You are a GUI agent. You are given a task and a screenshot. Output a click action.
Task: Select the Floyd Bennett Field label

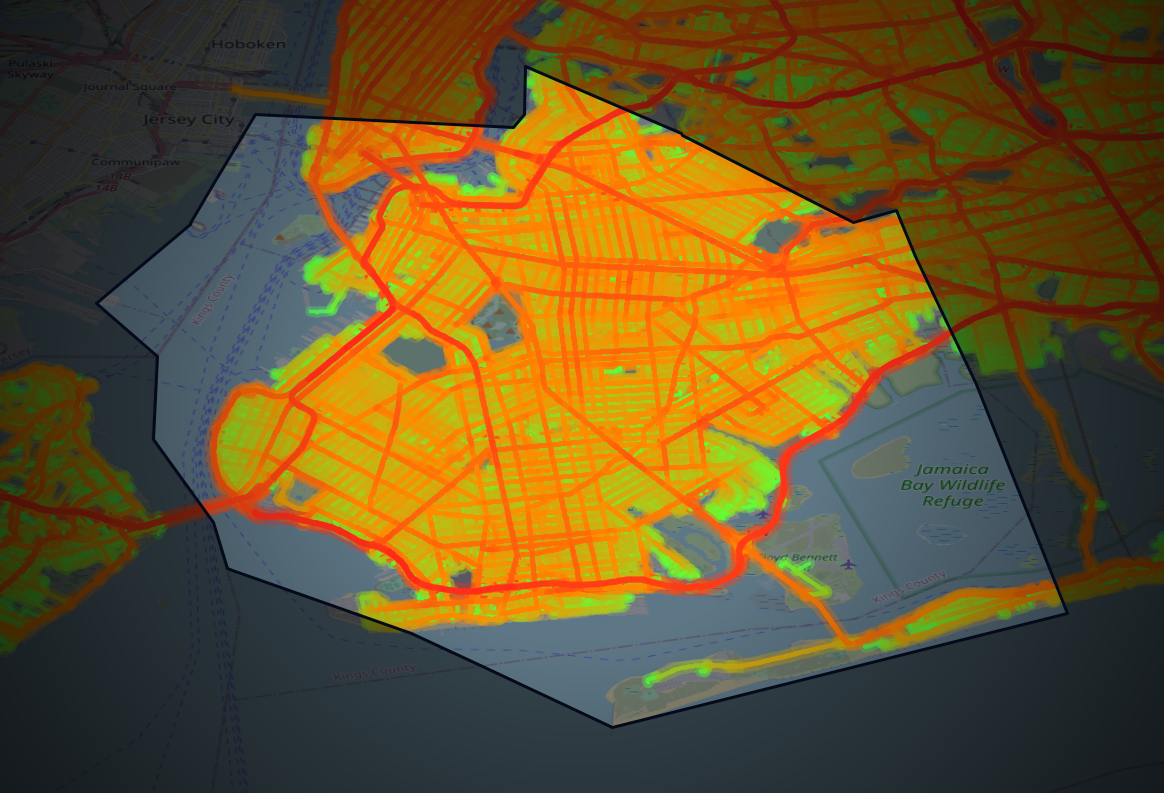tap(800, 557)
